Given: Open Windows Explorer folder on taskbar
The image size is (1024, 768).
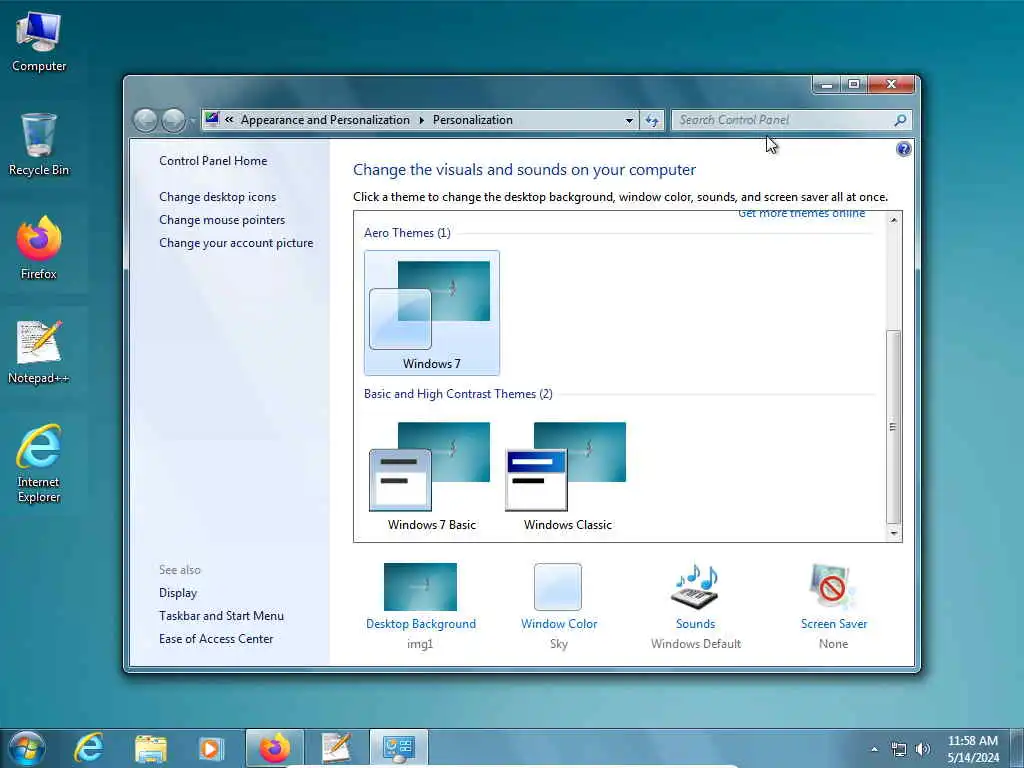Looking at the screenshot, I should [151, 748].
